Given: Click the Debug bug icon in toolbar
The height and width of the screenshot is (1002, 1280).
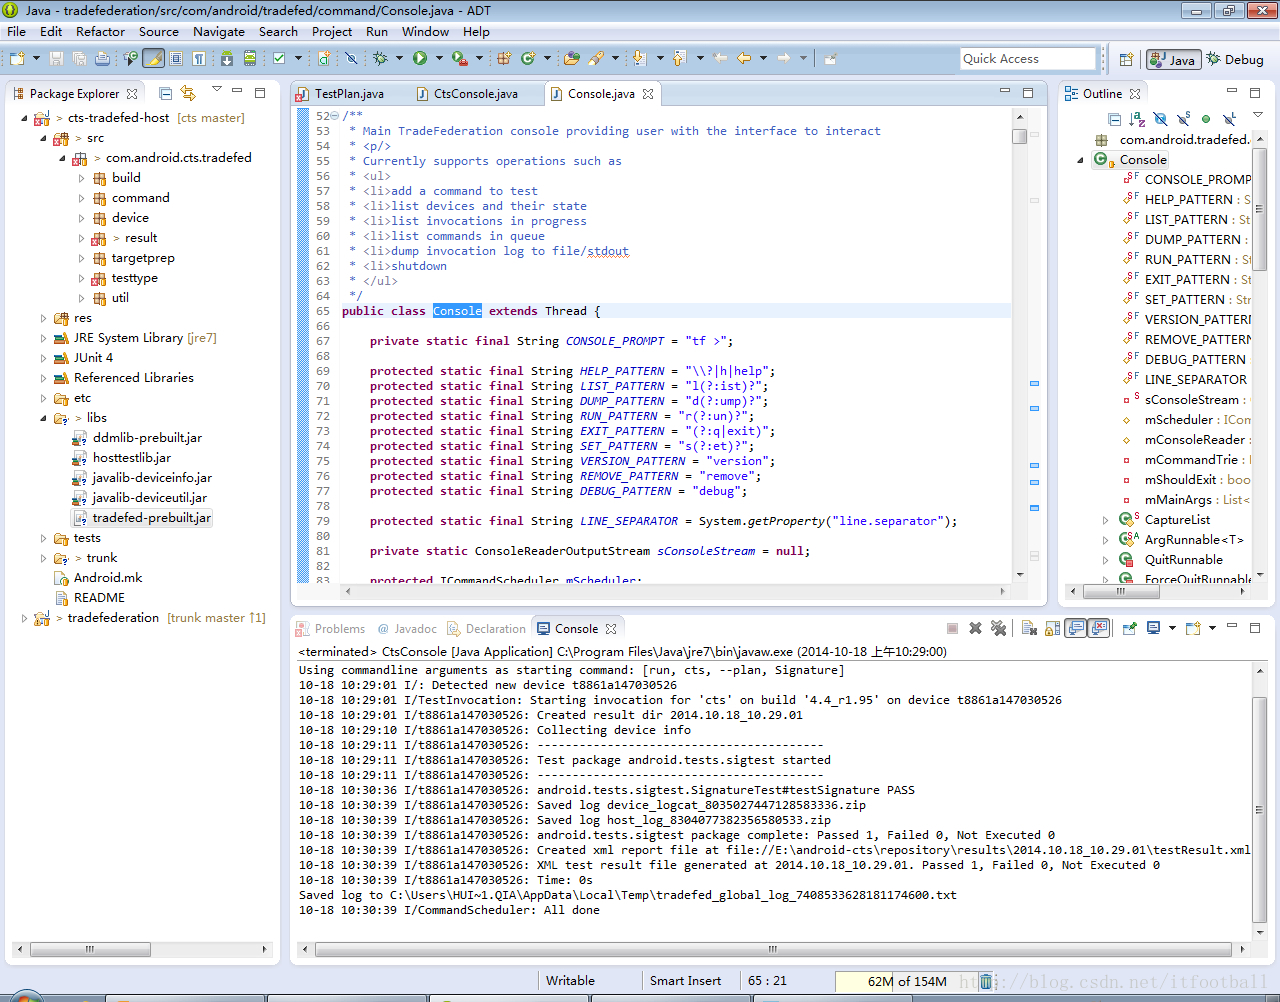Looking at the screenshot, I should (x=380, y=59).
